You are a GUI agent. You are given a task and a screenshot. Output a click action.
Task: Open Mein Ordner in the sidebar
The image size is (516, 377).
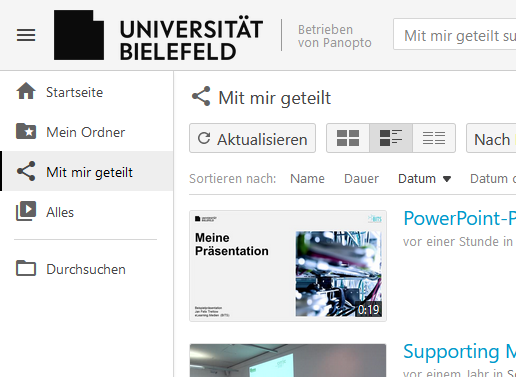[87, 131]
